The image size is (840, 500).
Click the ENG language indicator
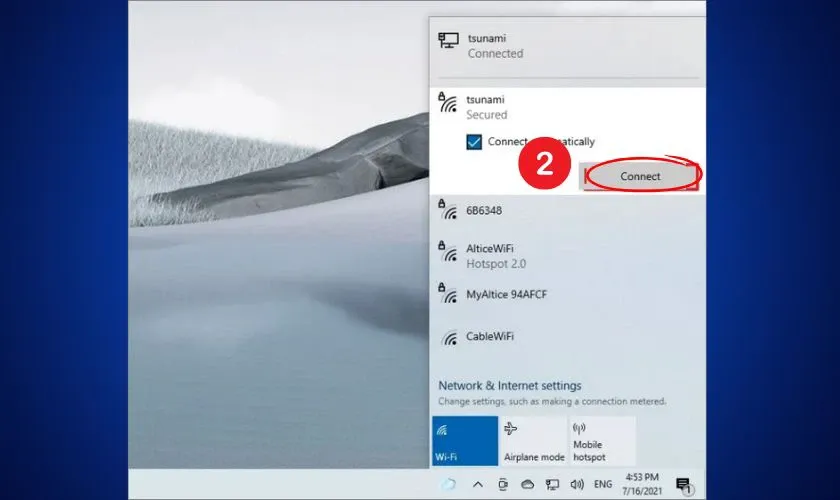point(603,484)
